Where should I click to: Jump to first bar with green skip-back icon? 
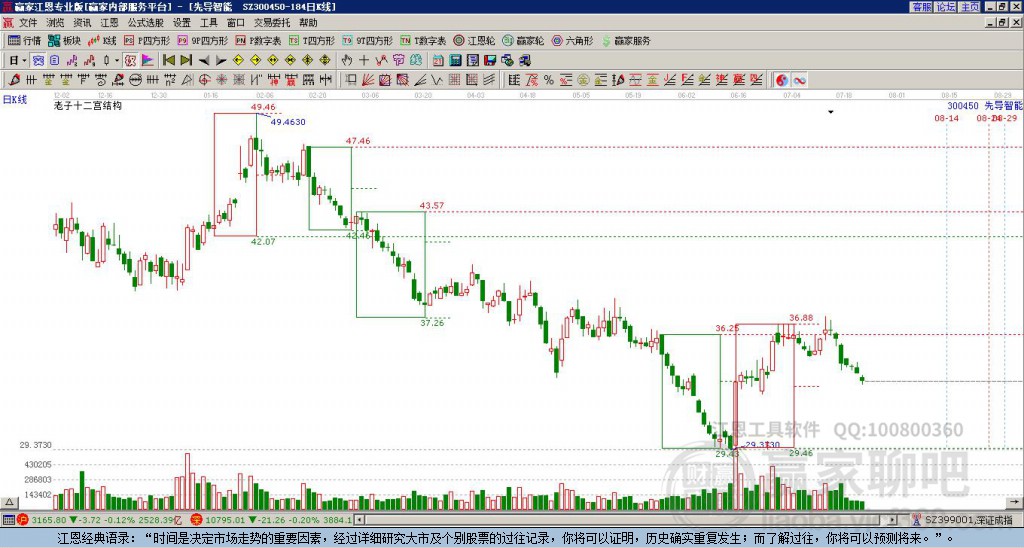168,60
